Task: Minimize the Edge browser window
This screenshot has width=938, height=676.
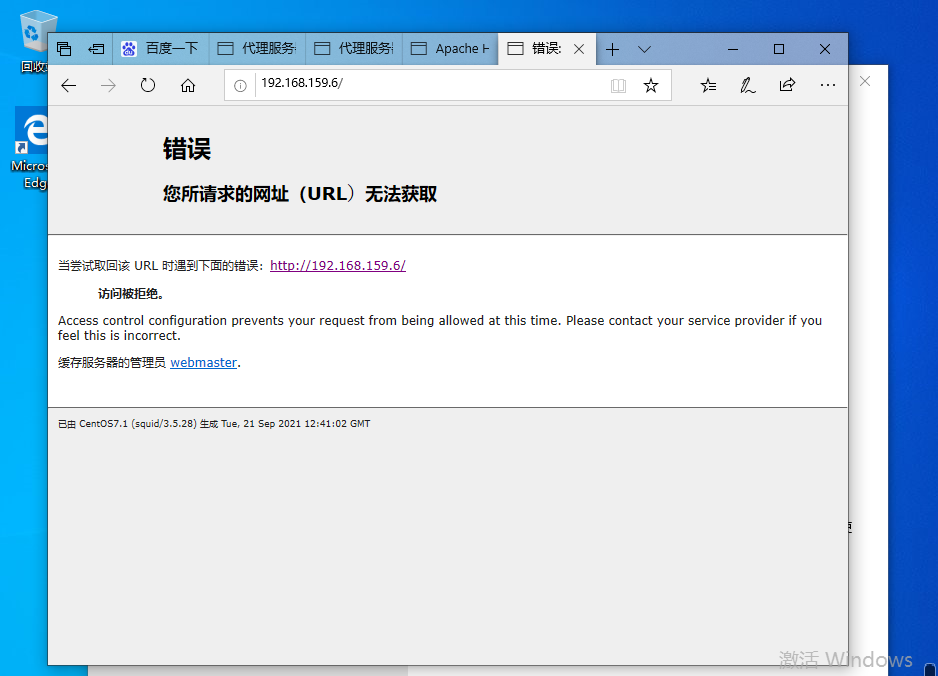Action: pos(733,49)
